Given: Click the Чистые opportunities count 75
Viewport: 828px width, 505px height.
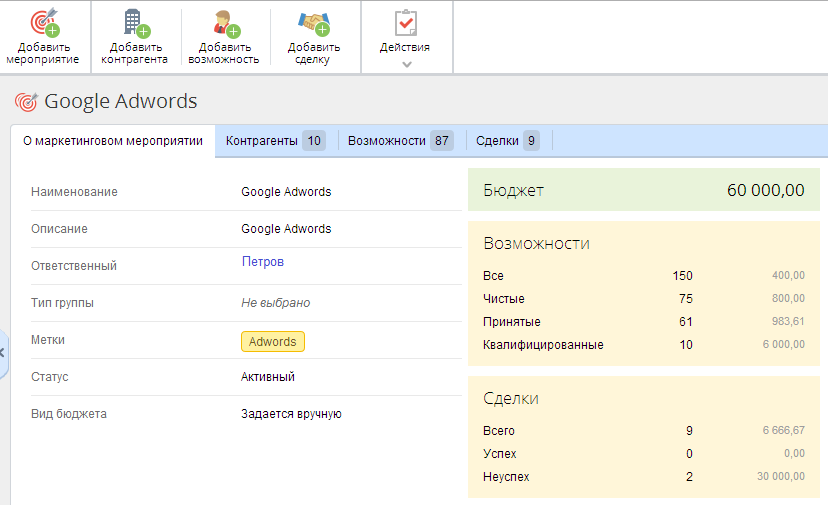Looking at the screenshot, I should pos(685,299).
